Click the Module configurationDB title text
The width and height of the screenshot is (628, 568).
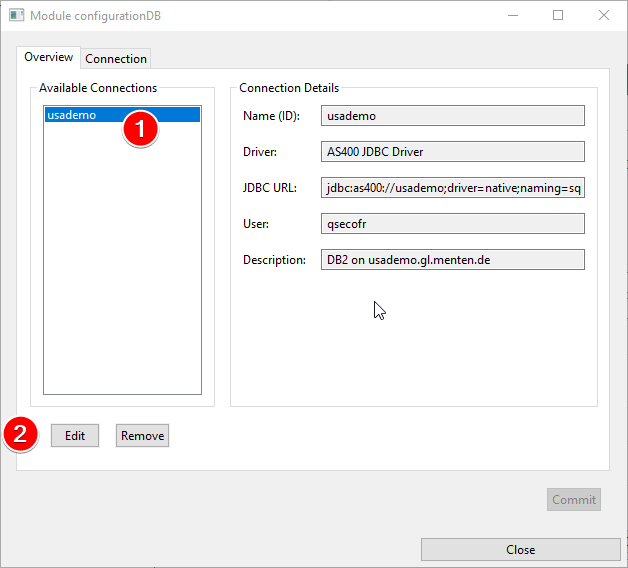tap(95, 16)
